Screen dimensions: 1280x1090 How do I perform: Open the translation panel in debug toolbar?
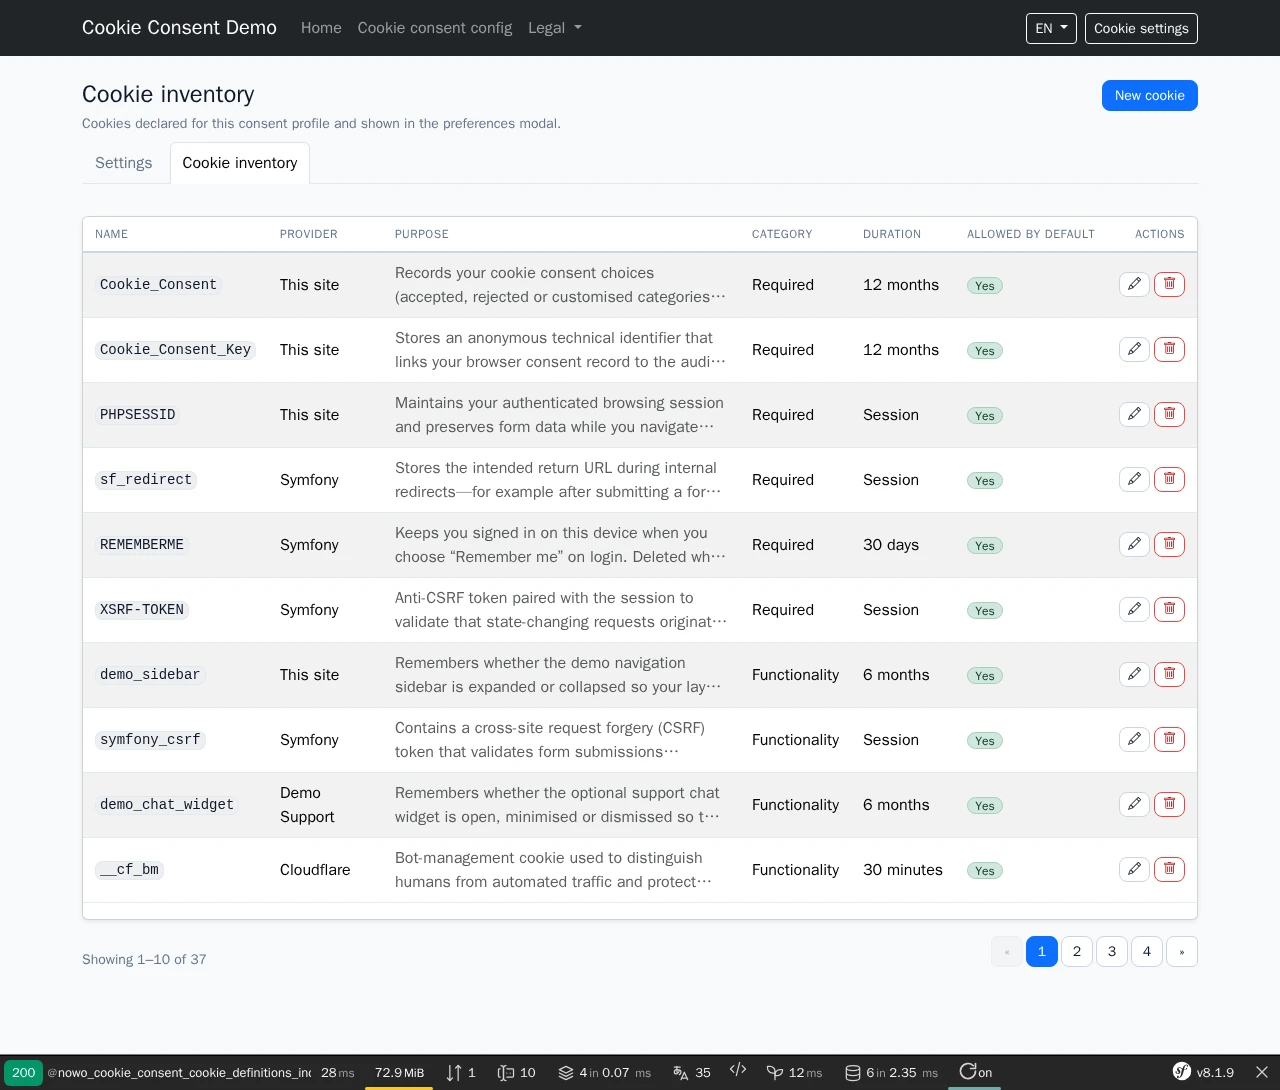(692, 1072)
